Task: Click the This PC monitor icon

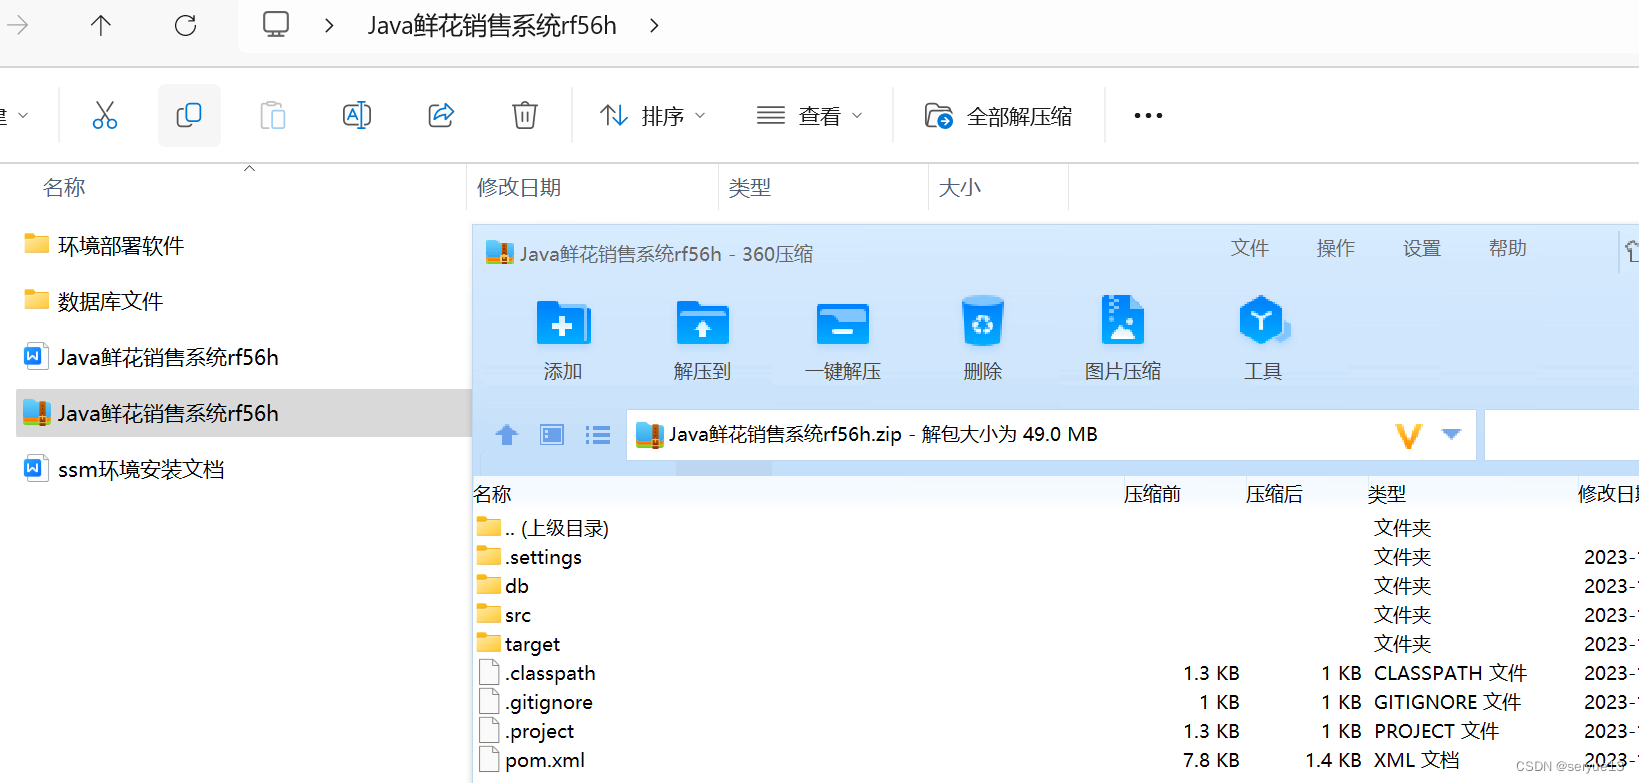Action: (276, 25)
